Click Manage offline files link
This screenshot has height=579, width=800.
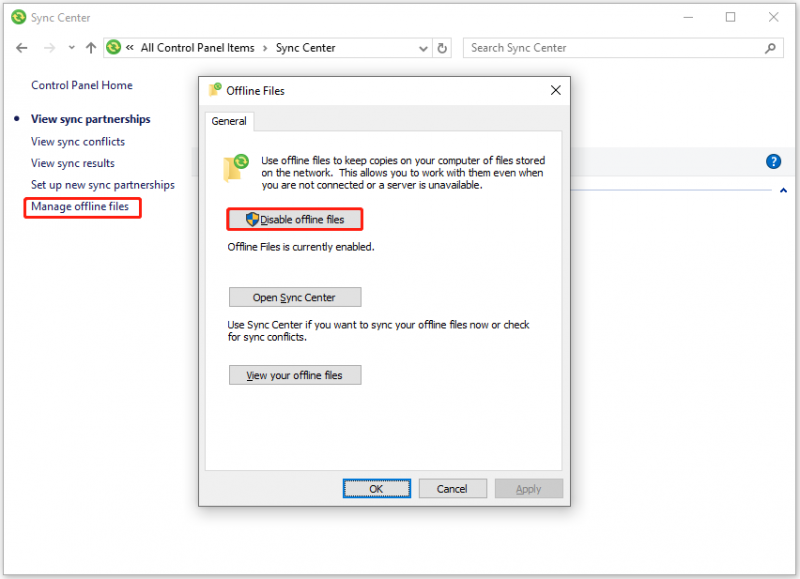click(80, 207)
